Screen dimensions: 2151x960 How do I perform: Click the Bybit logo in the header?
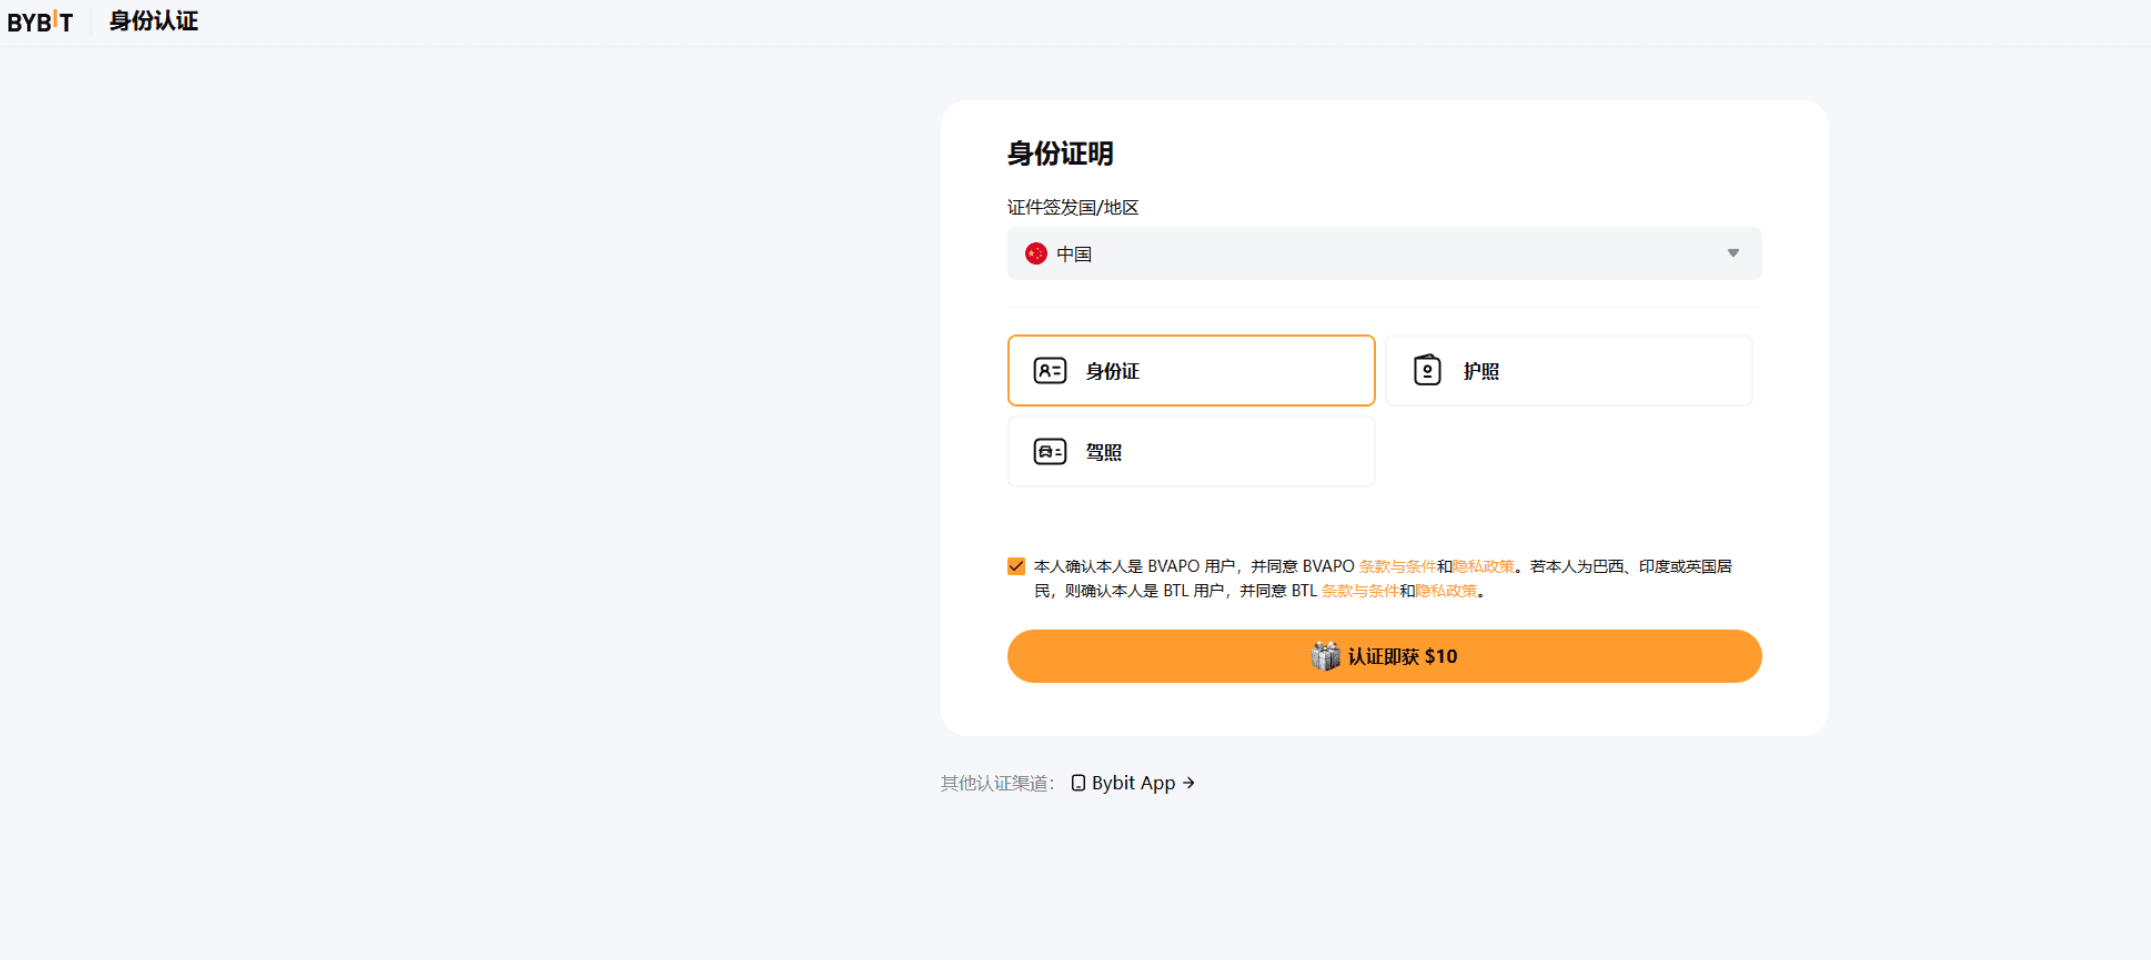[40, 21]
